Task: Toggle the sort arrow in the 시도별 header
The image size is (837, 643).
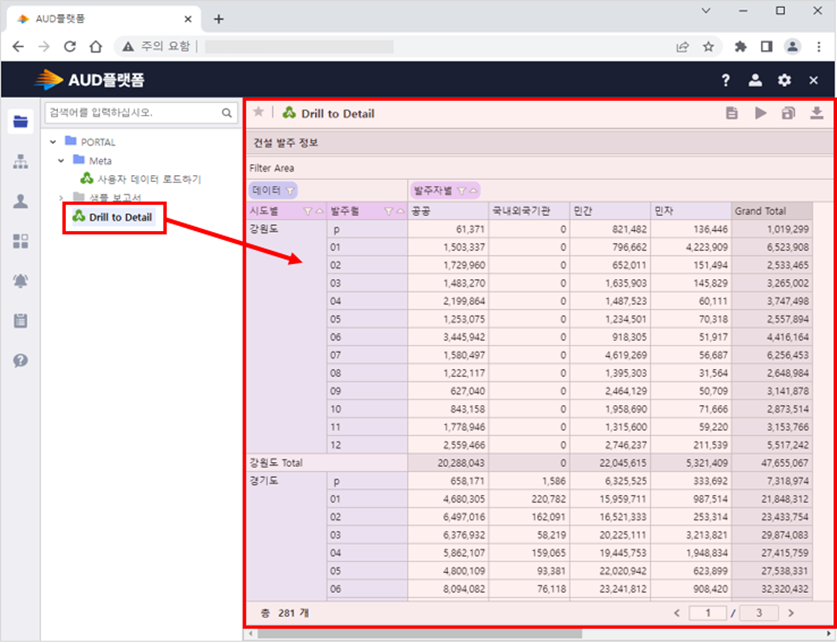Action: (x=319, y=211)
